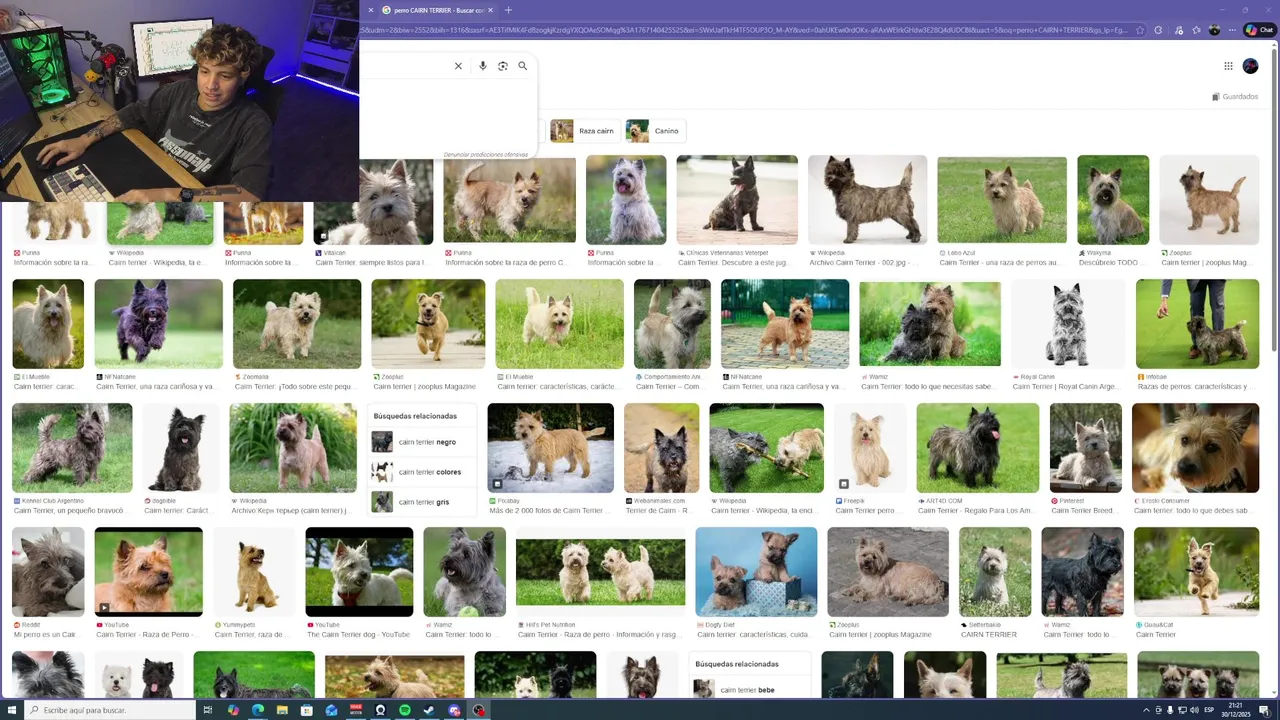The width and height of the screenshot is (1280, 720).
Task: Click the magnifying glass search icon
Action: (x=522, y=66)
